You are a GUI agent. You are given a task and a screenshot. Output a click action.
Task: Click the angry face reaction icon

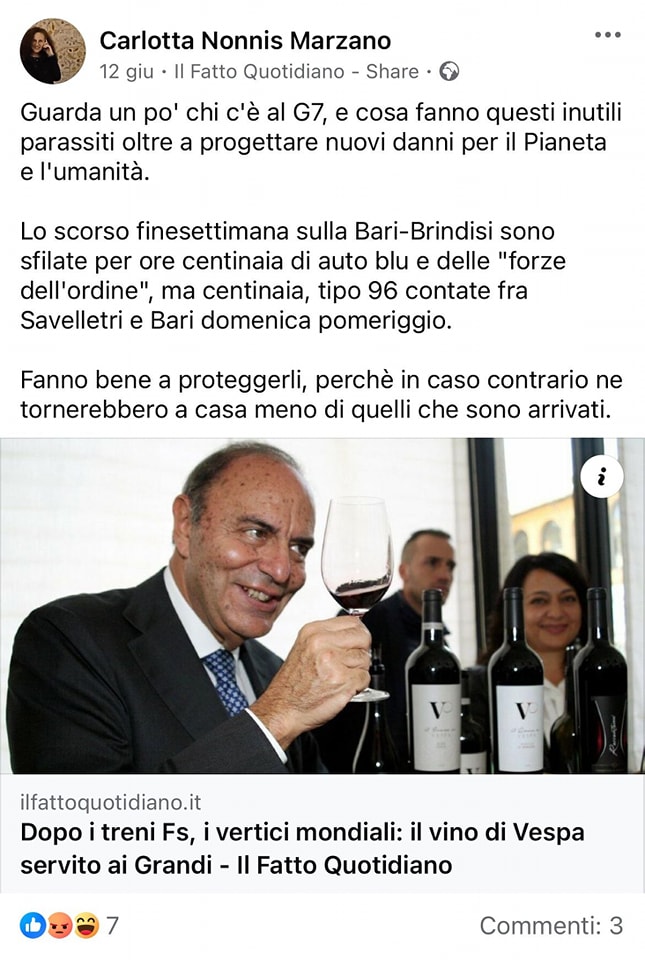(60, 925)
